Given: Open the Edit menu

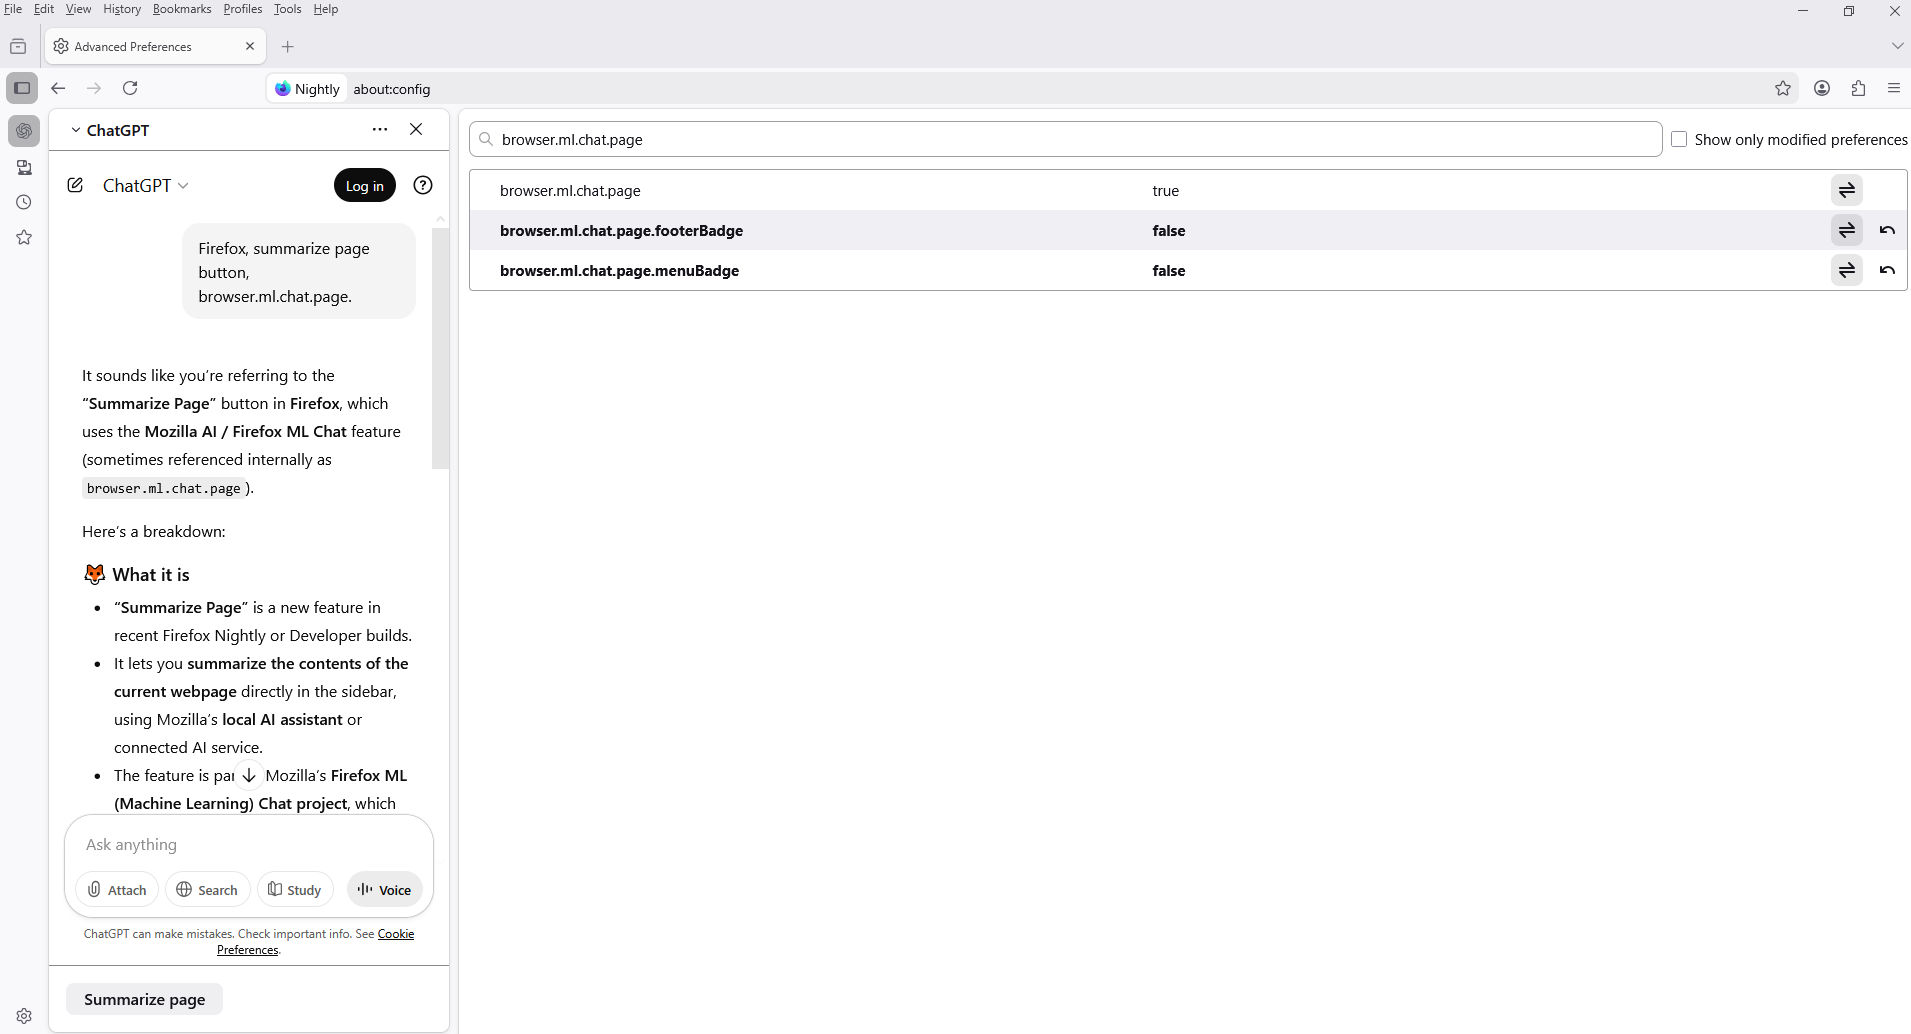Looking at the screenshot, I should coord(44,9).
